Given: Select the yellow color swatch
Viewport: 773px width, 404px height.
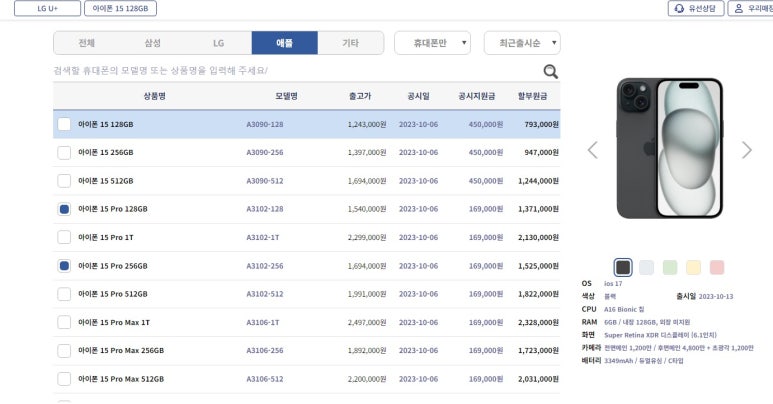Looking at the screenshot, I should point(694,267).
